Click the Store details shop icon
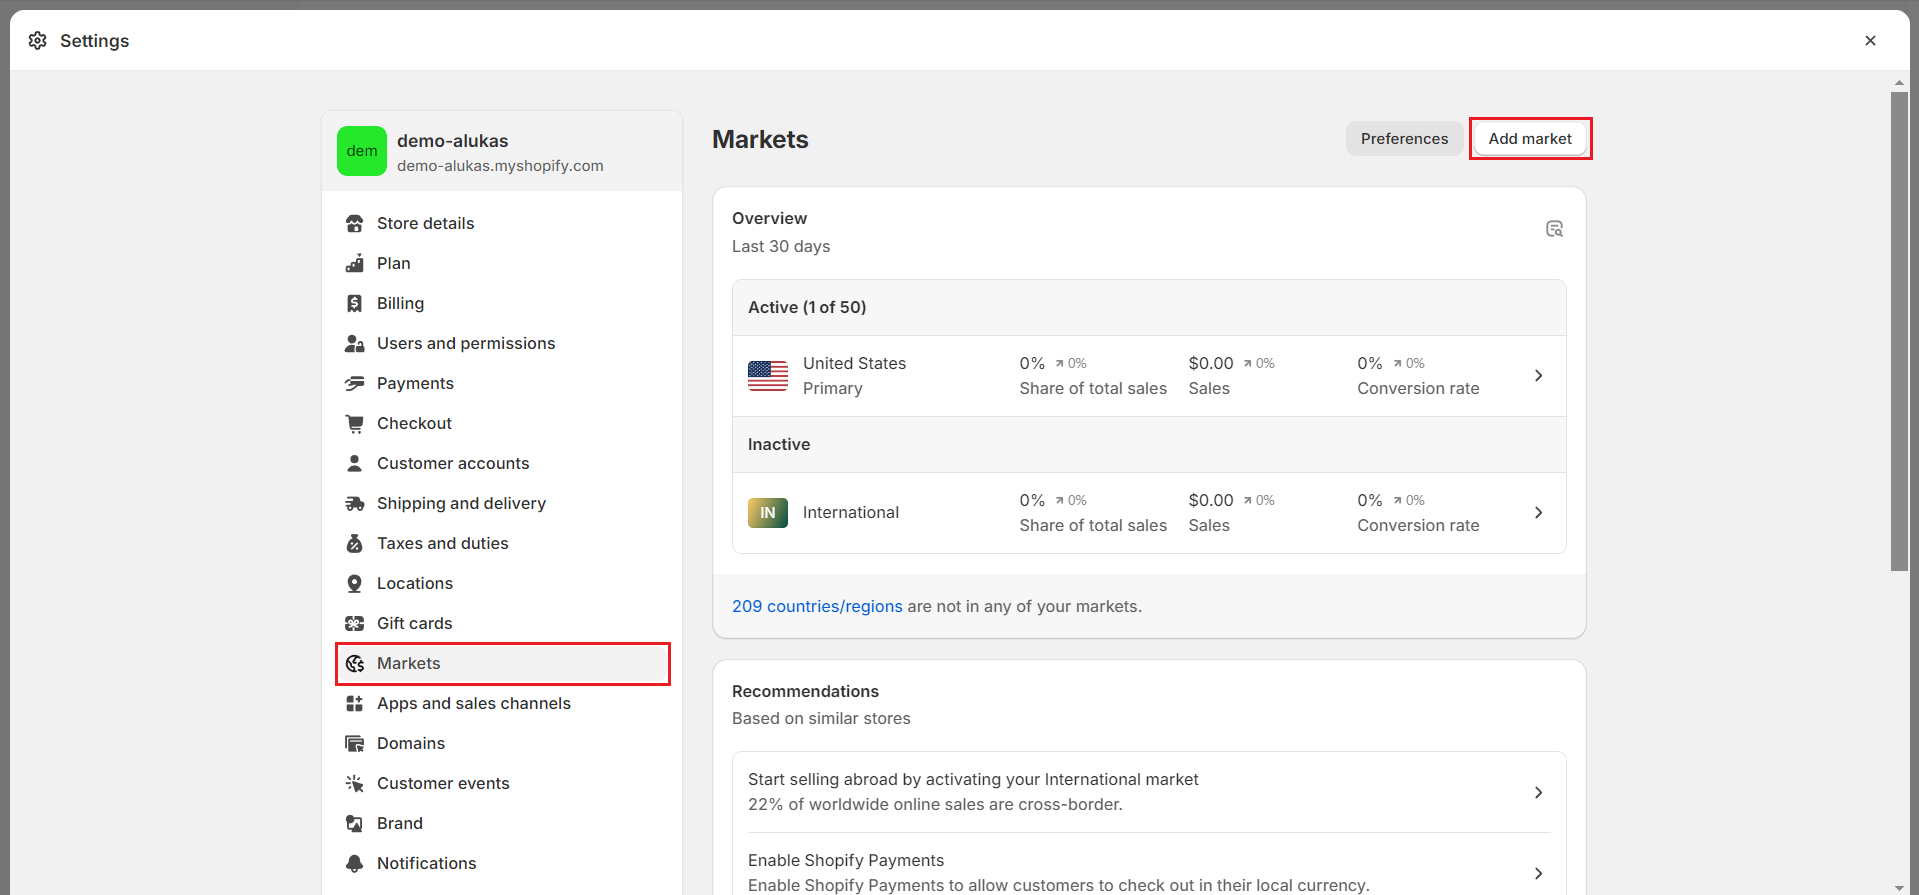The height and width of the screenshot is (895, 1919). click(354, 224)
